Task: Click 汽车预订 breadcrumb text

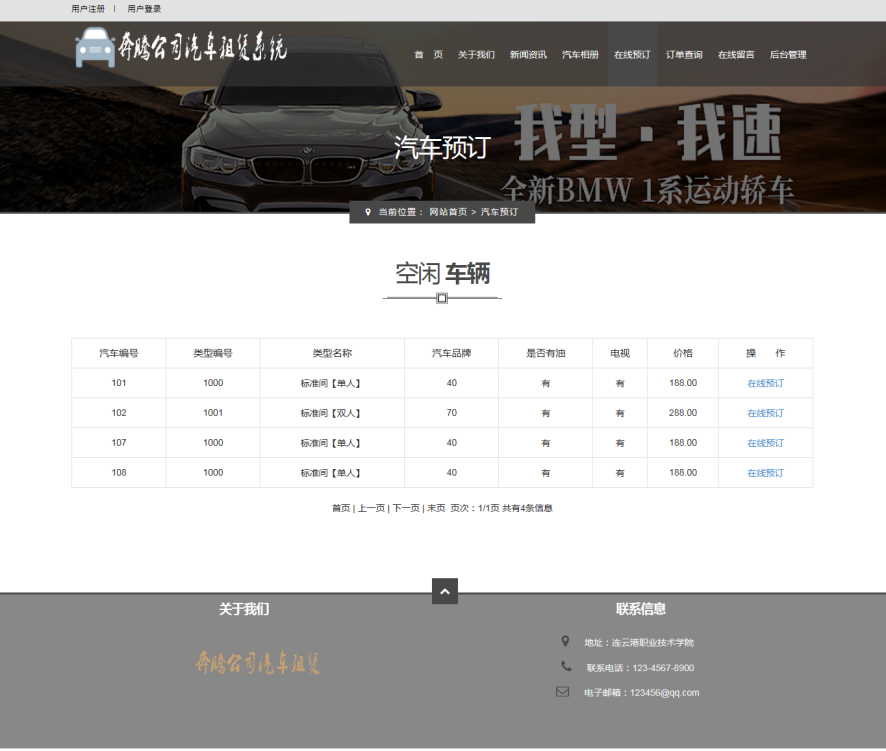Action: [x=500, y=212]
